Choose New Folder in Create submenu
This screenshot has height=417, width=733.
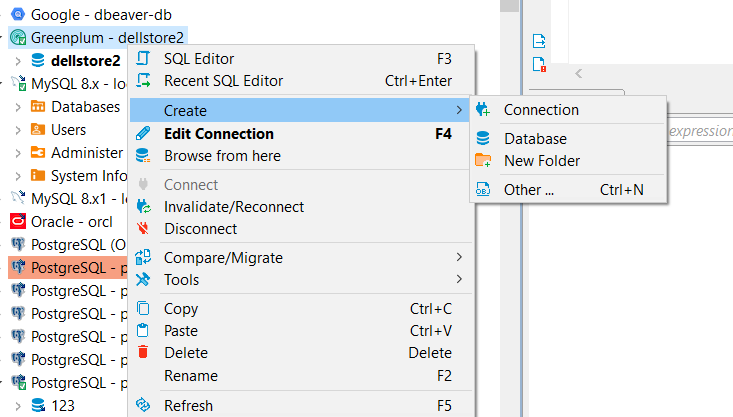point(568,161)
